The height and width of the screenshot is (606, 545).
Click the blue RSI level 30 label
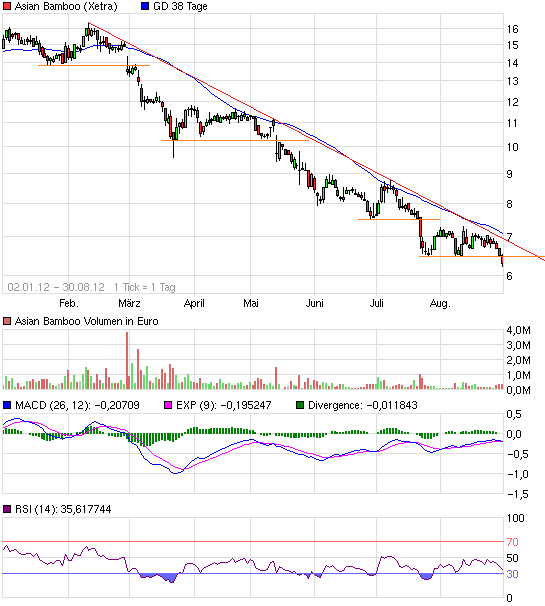[x=512, y=574]
